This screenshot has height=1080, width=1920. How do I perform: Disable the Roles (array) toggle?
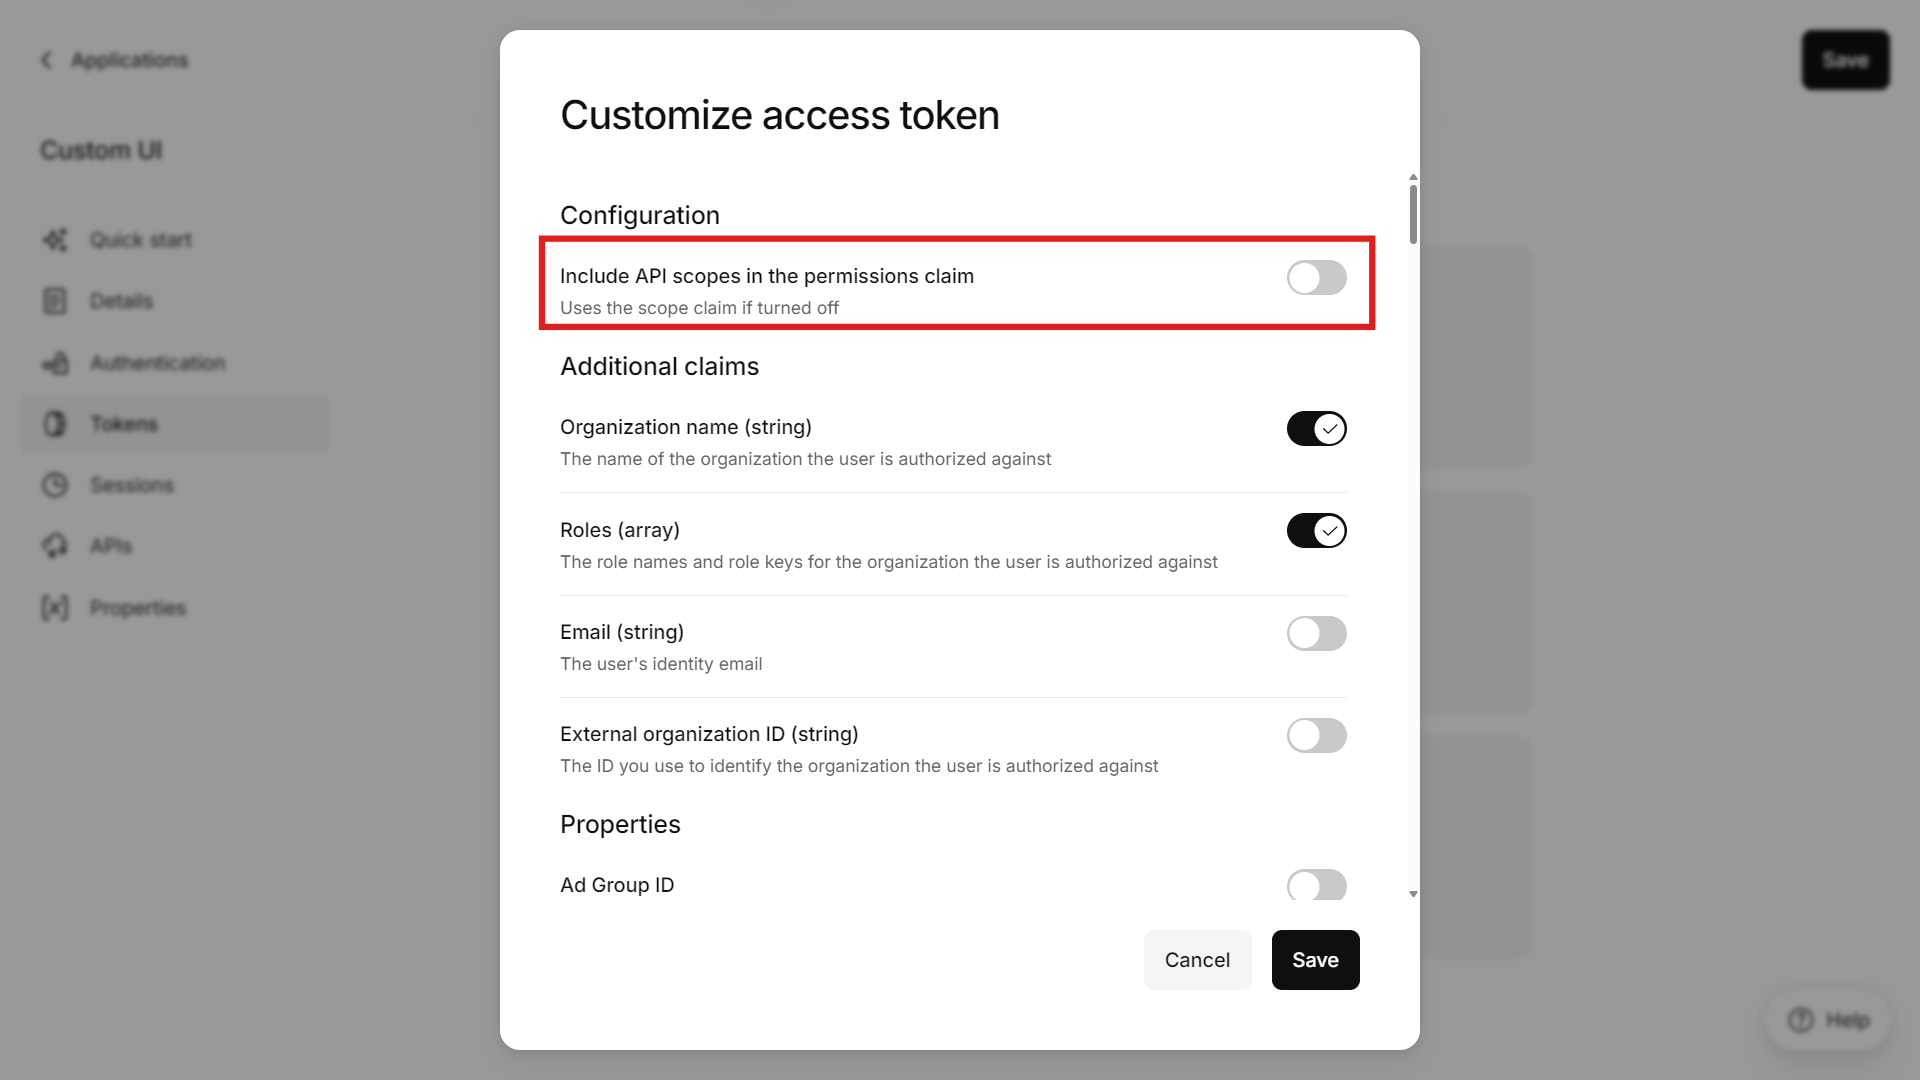(1316, 531)
